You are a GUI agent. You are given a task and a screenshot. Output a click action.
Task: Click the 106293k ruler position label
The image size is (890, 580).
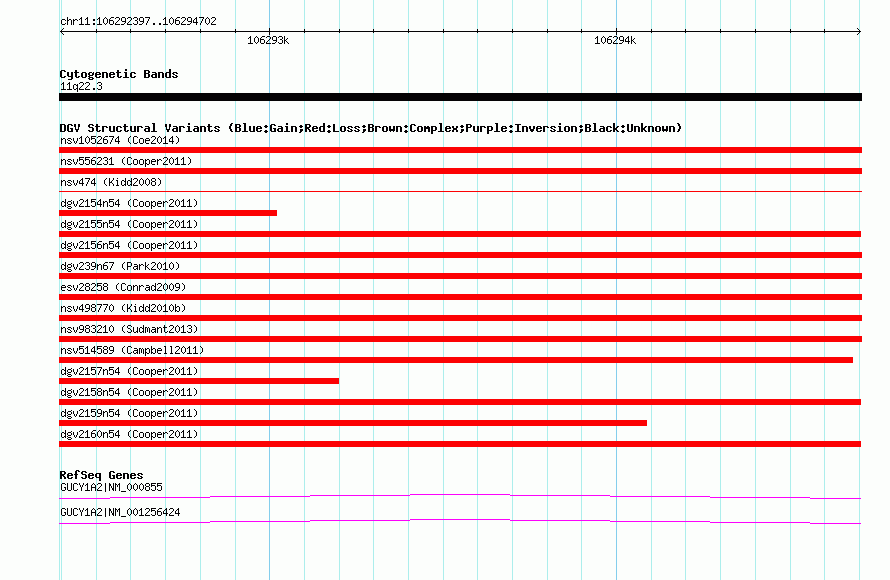click(268, 40)
